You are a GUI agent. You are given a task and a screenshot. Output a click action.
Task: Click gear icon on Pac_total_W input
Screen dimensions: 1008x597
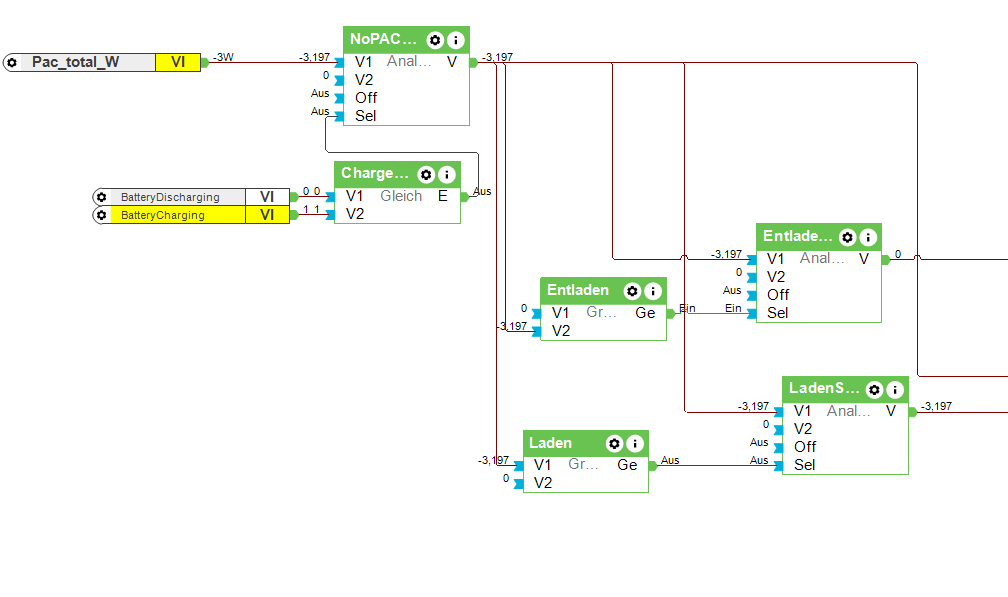tap(12, 62)
